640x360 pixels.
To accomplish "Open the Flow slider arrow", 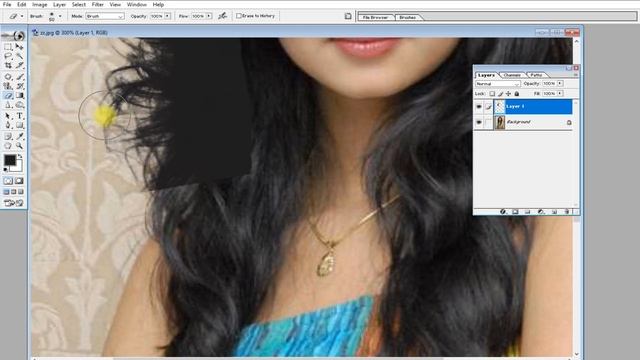I will tap(209, 16).
